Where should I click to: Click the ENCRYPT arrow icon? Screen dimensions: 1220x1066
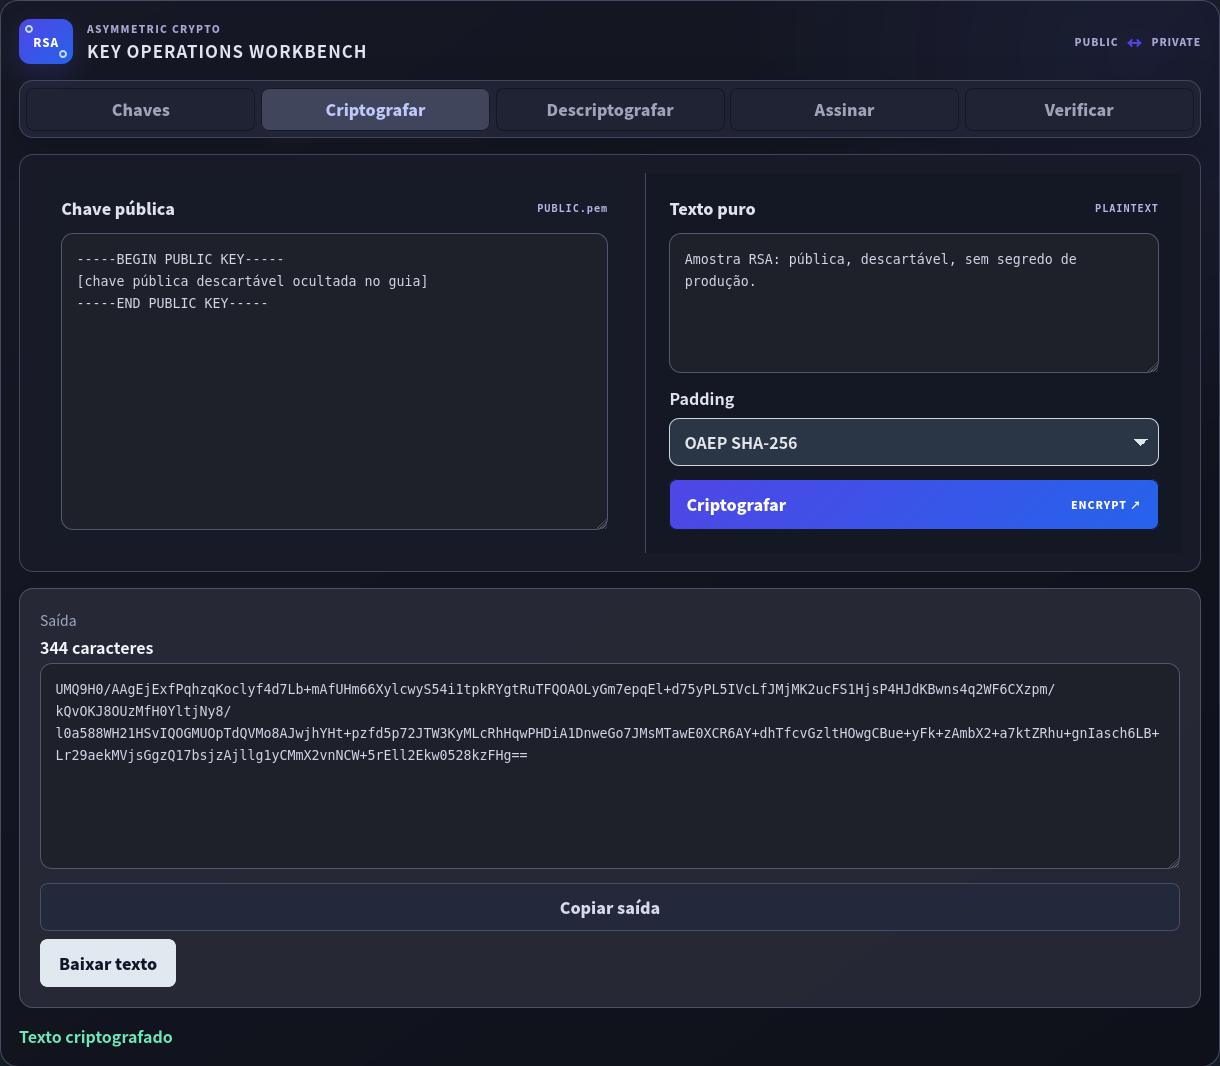click(1135, 505)
